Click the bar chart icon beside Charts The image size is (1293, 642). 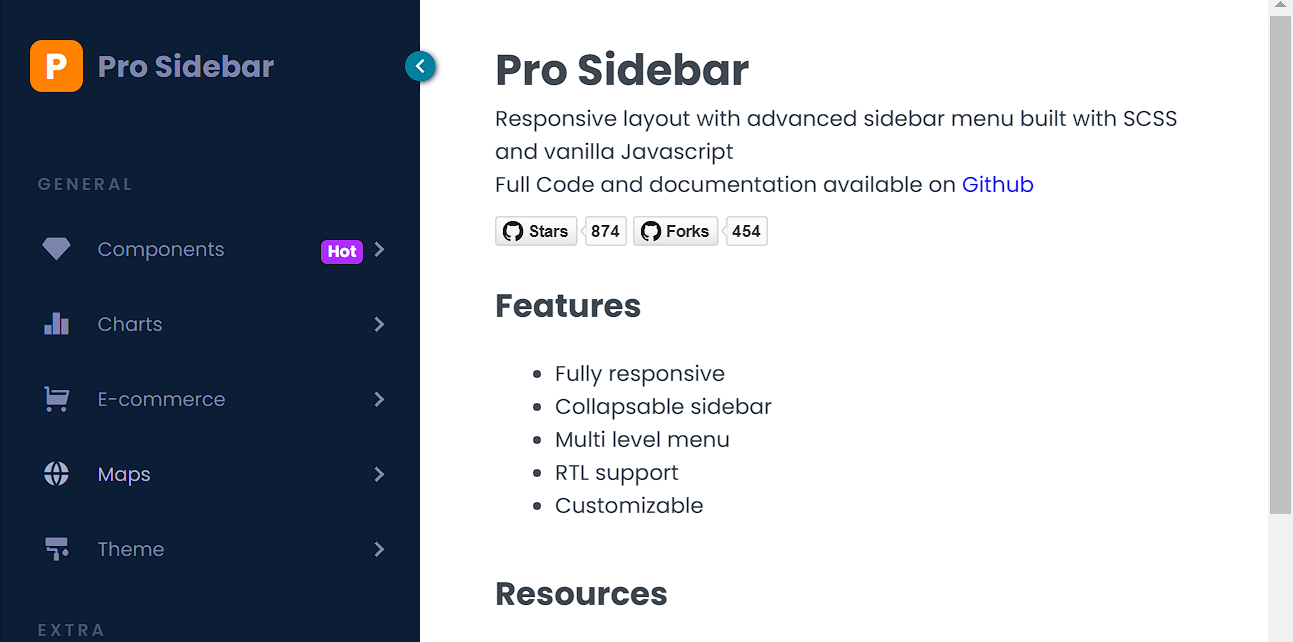coord(56,324)
